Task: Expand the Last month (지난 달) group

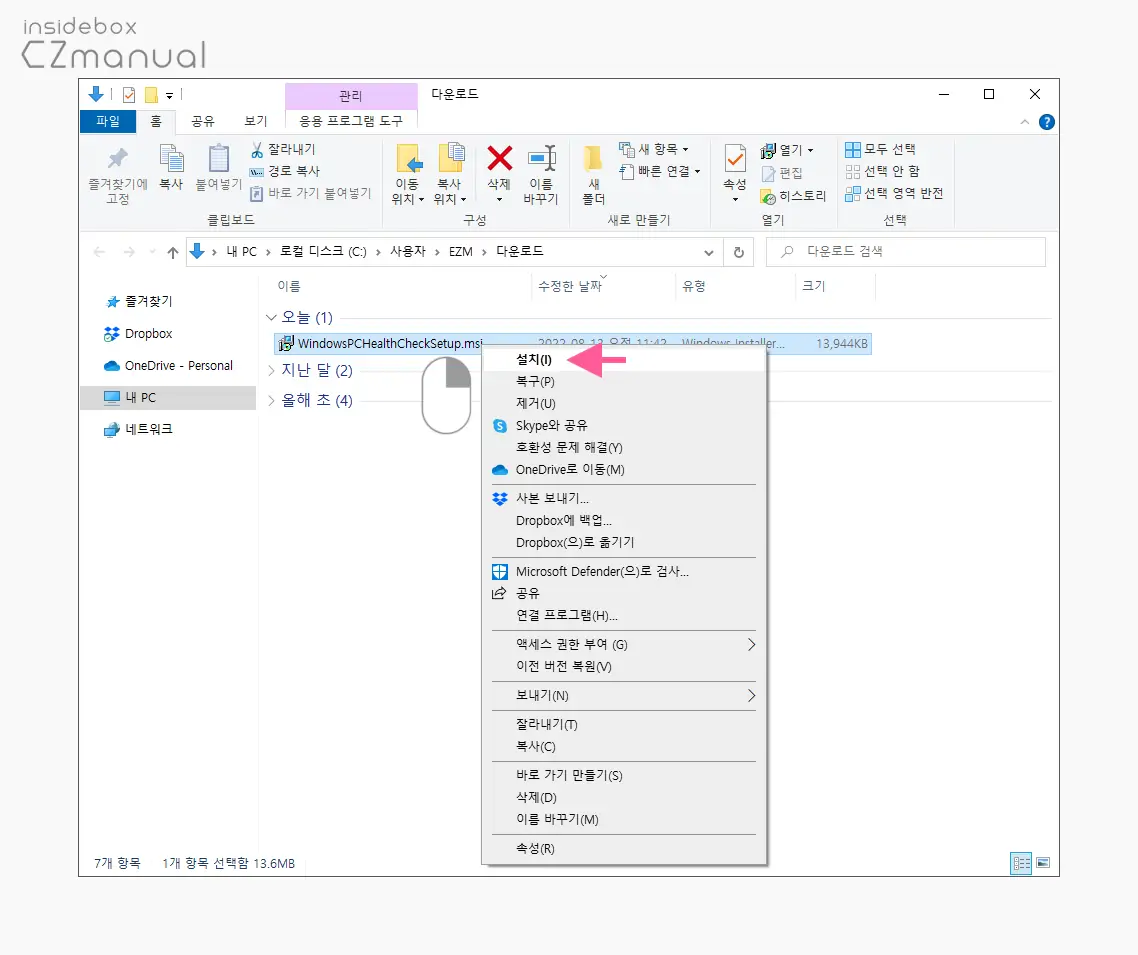Action: (271, 371)
